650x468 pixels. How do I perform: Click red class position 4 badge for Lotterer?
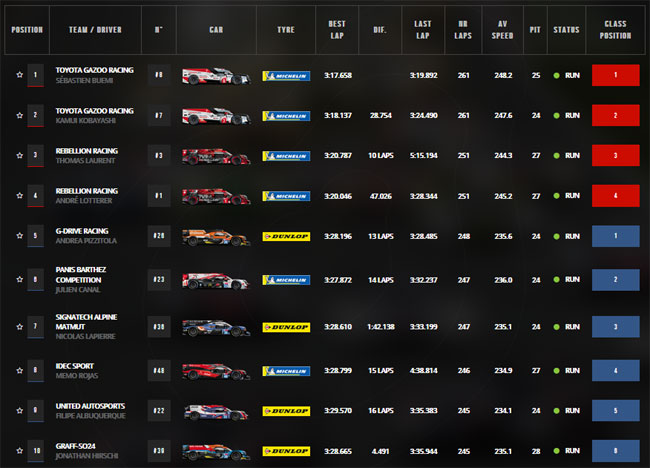coord(616,196)
